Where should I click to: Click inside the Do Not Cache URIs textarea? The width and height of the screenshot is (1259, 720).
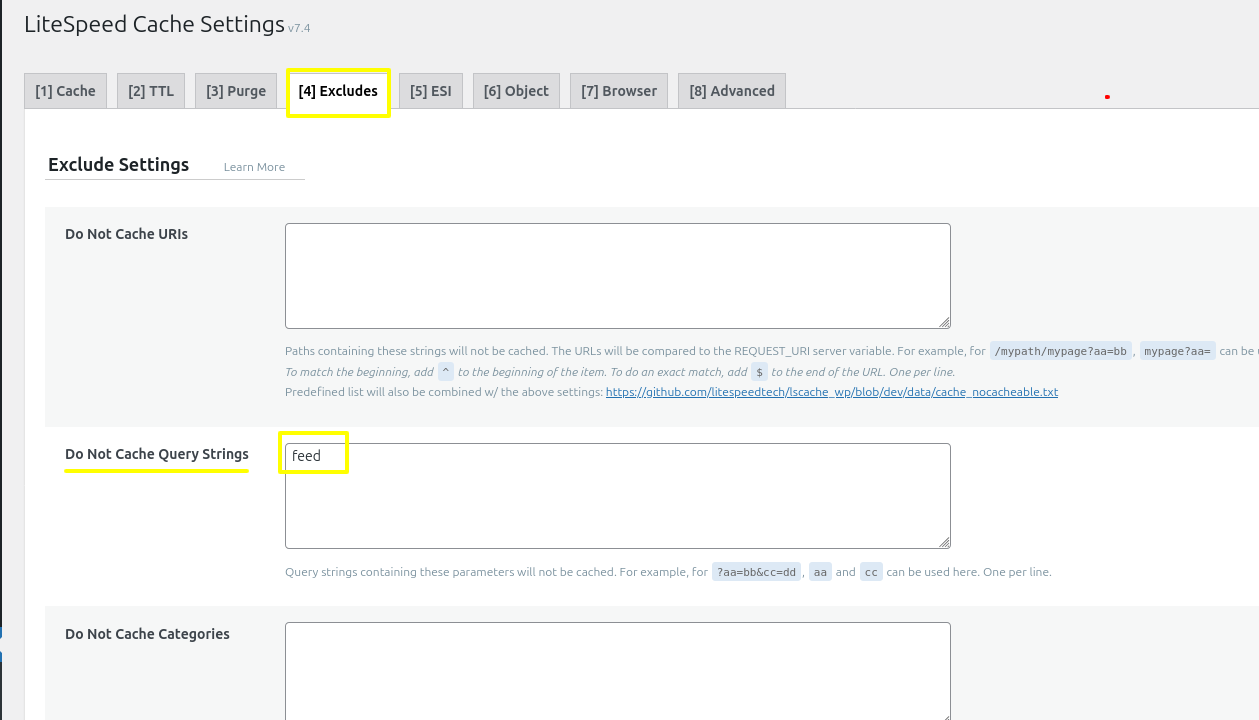617,275
